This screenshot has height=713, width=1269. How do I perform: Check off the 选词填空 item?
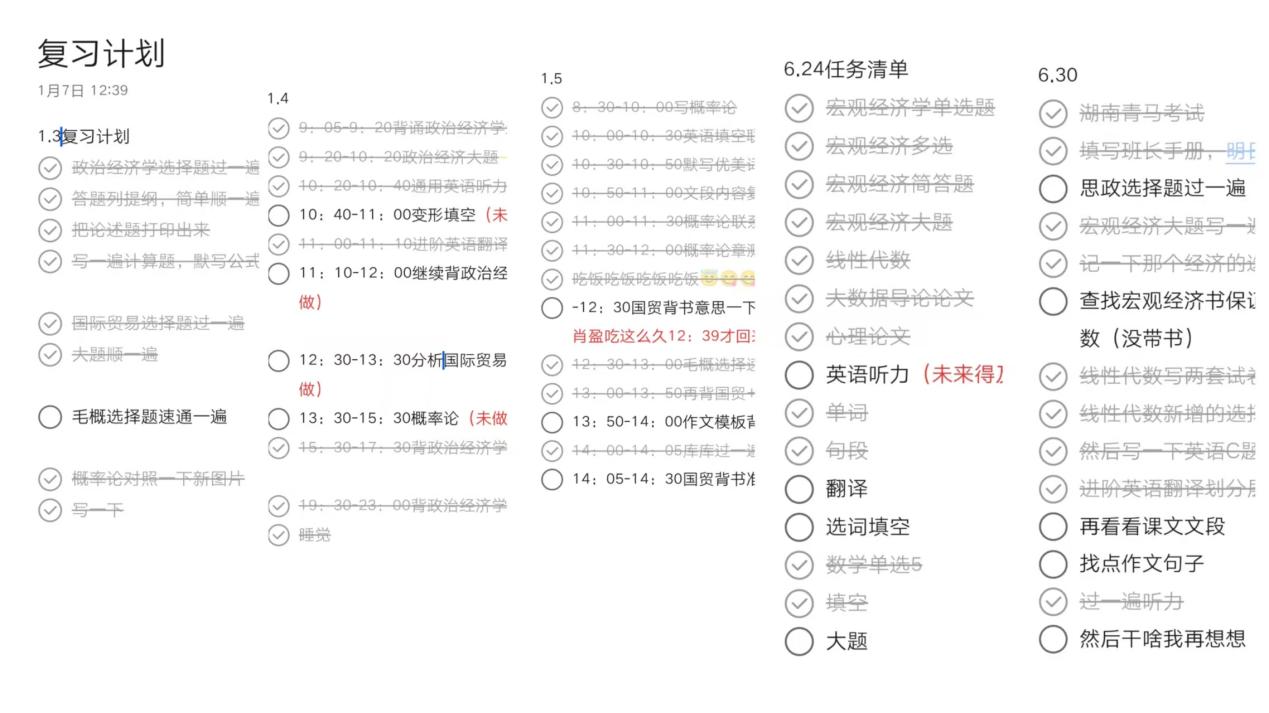(x=799, y=527)
